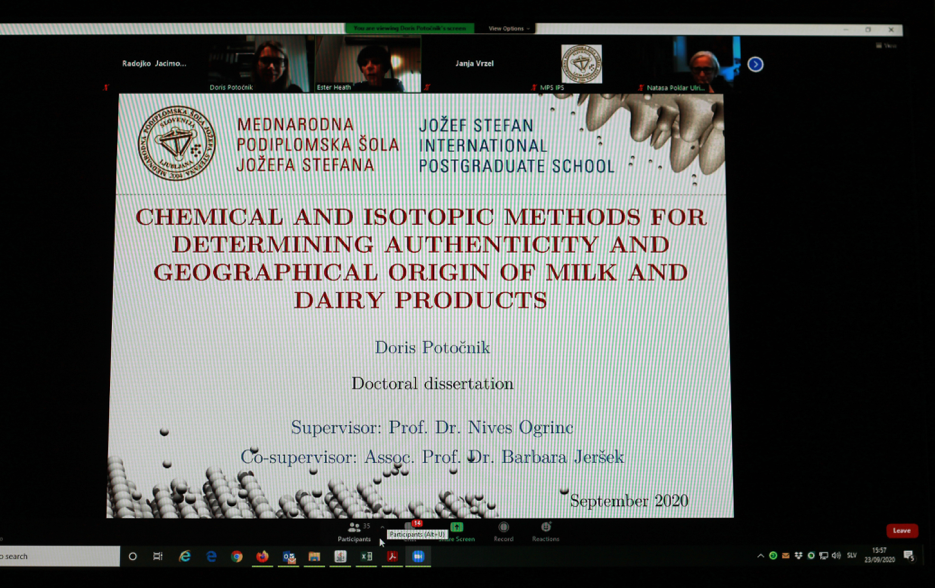Open the Participants panel
The width and height of the screenshot is (935, 588).
(354, 530)
